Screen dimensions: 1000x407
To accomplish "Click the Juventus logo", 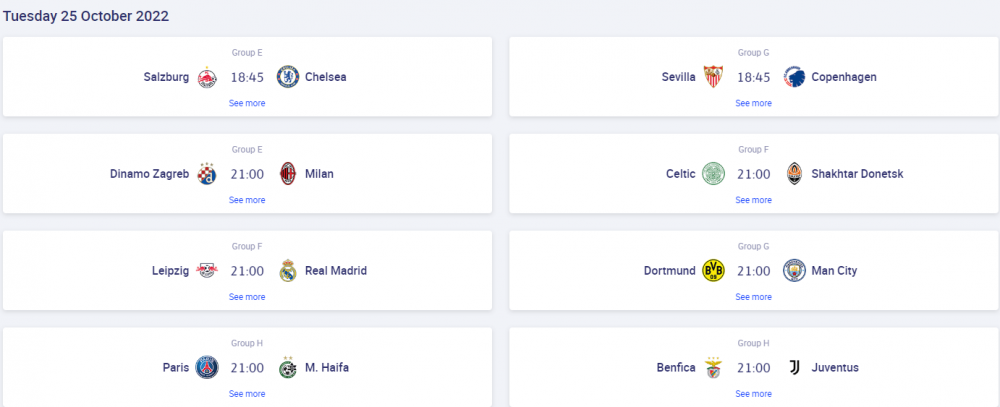I will [x=794, y=367].
